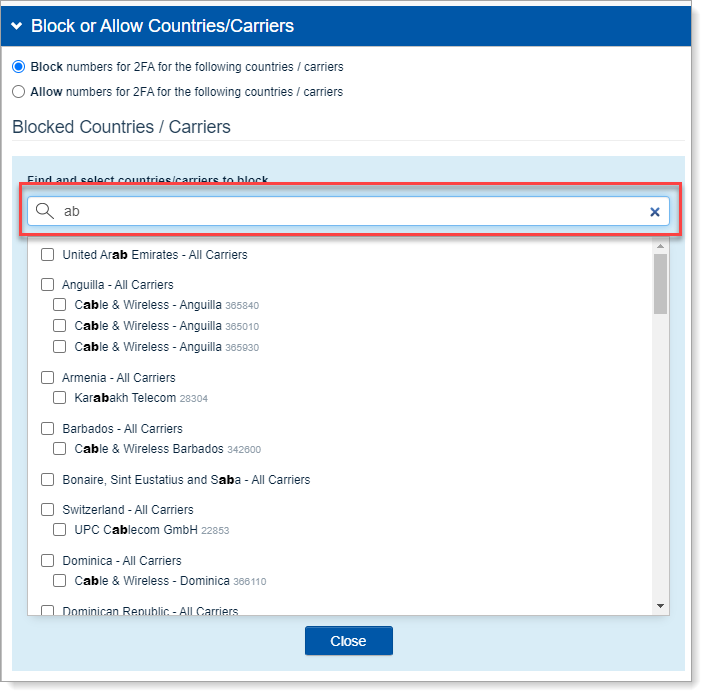
Task: Click the scrollbar up arrow in list
Action: click(660, 246)
